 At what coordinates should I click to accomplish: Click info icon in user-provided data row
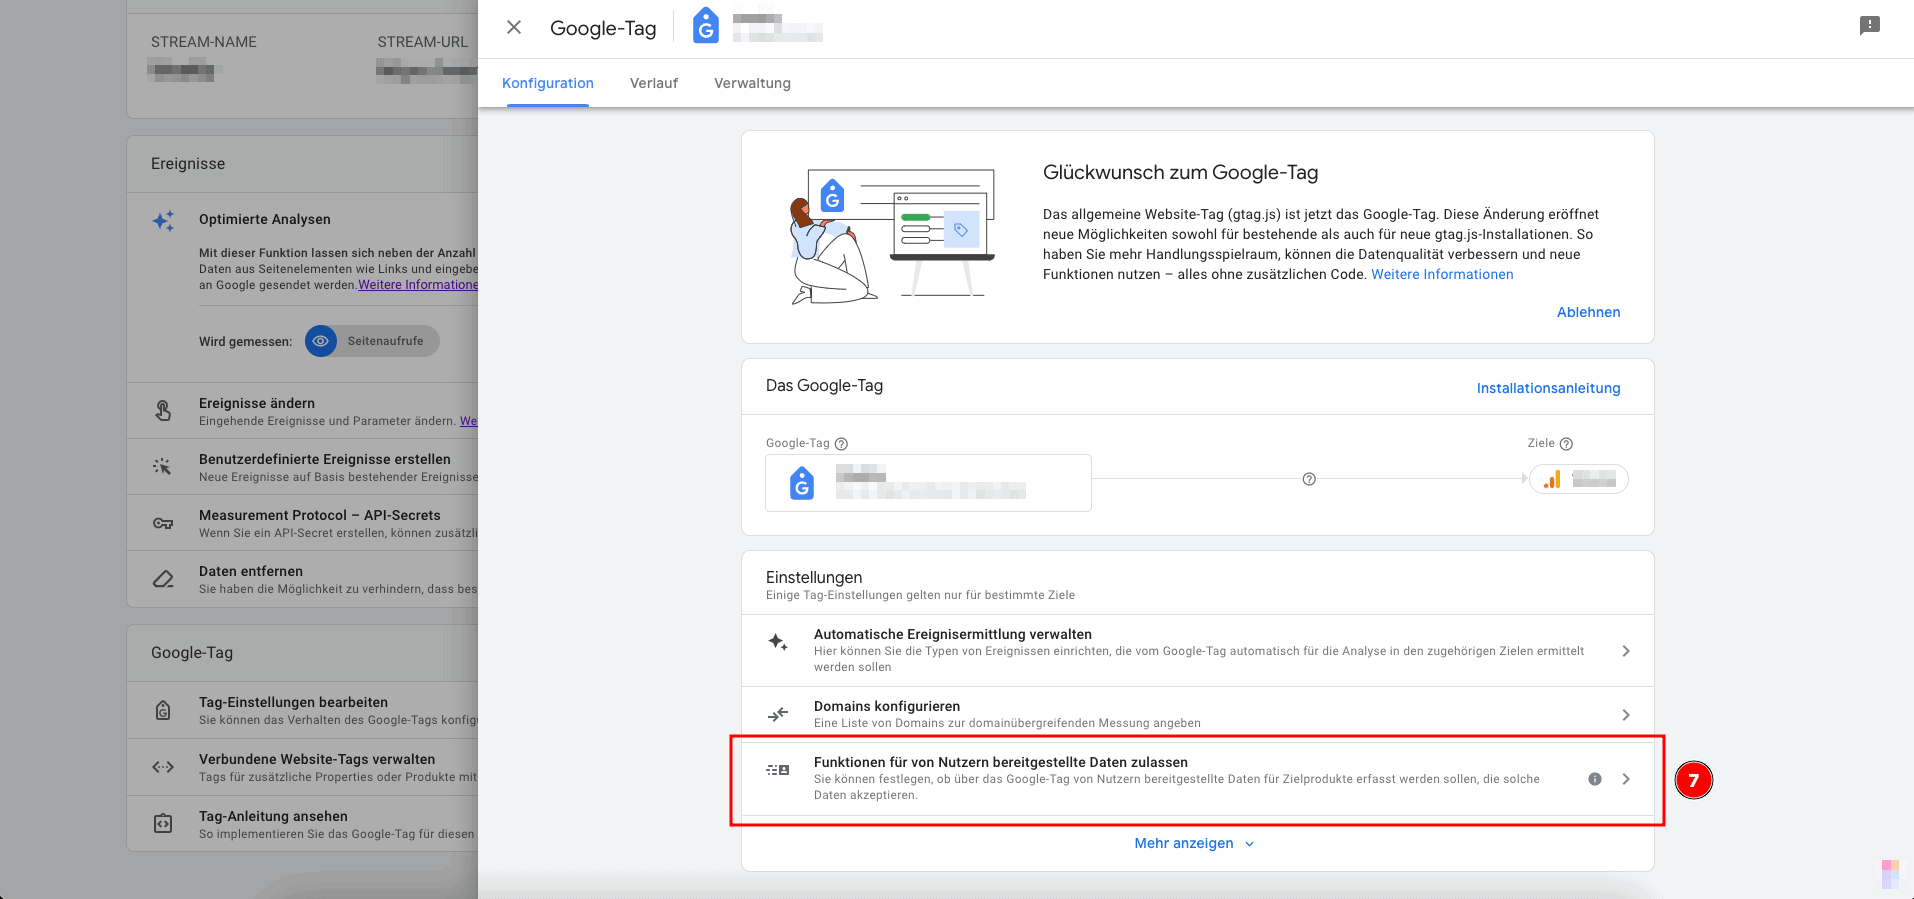(x=1595, y=779)
